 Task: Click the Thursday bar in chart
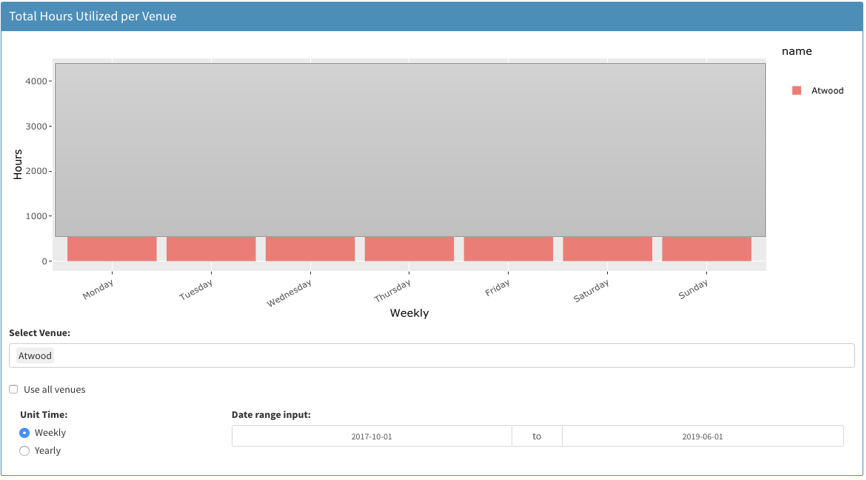409,249
